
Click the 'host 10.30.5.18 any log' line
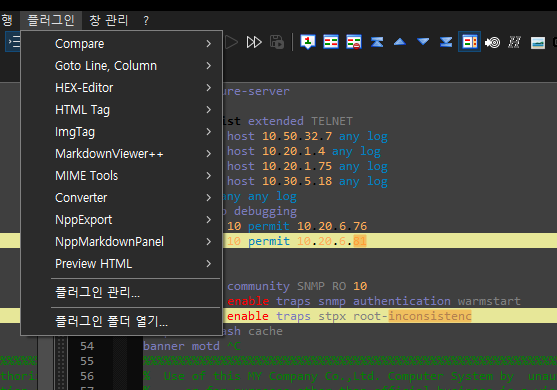307,181
